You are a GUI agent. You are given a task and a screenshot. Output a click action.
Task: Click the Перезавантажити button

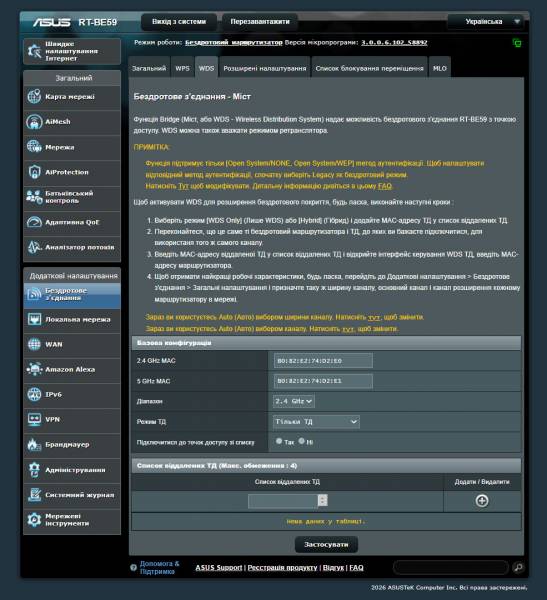[x=260, y=21]
